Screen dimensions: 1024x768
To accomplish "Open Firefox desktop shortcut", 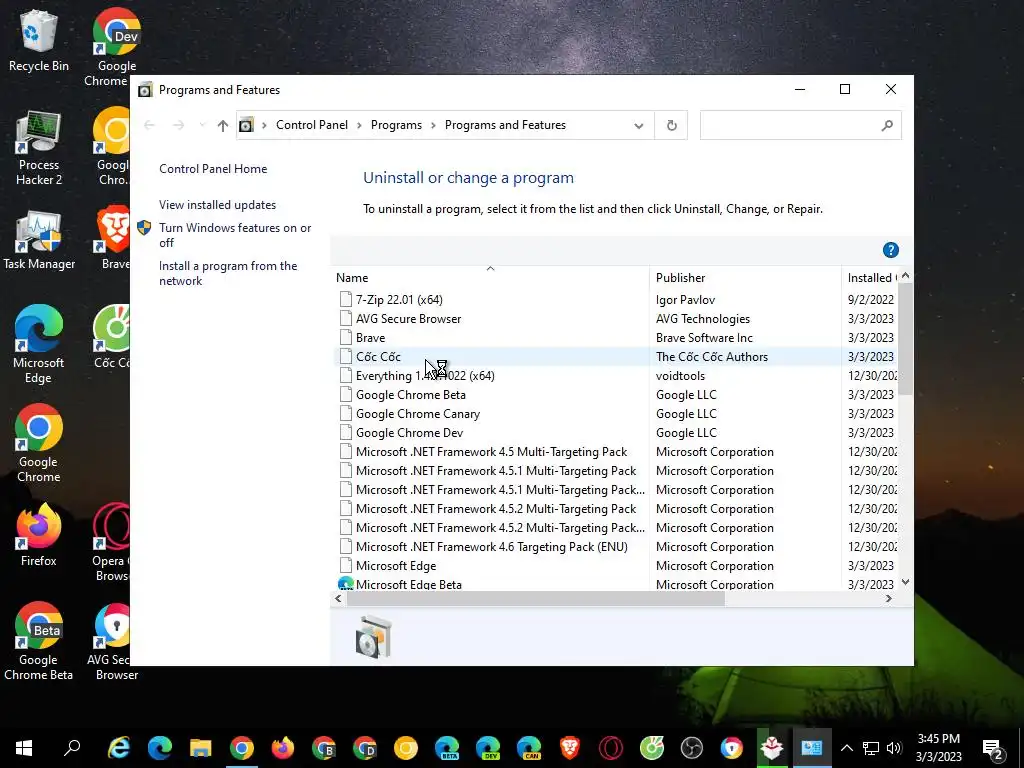I will coord(39,534).
